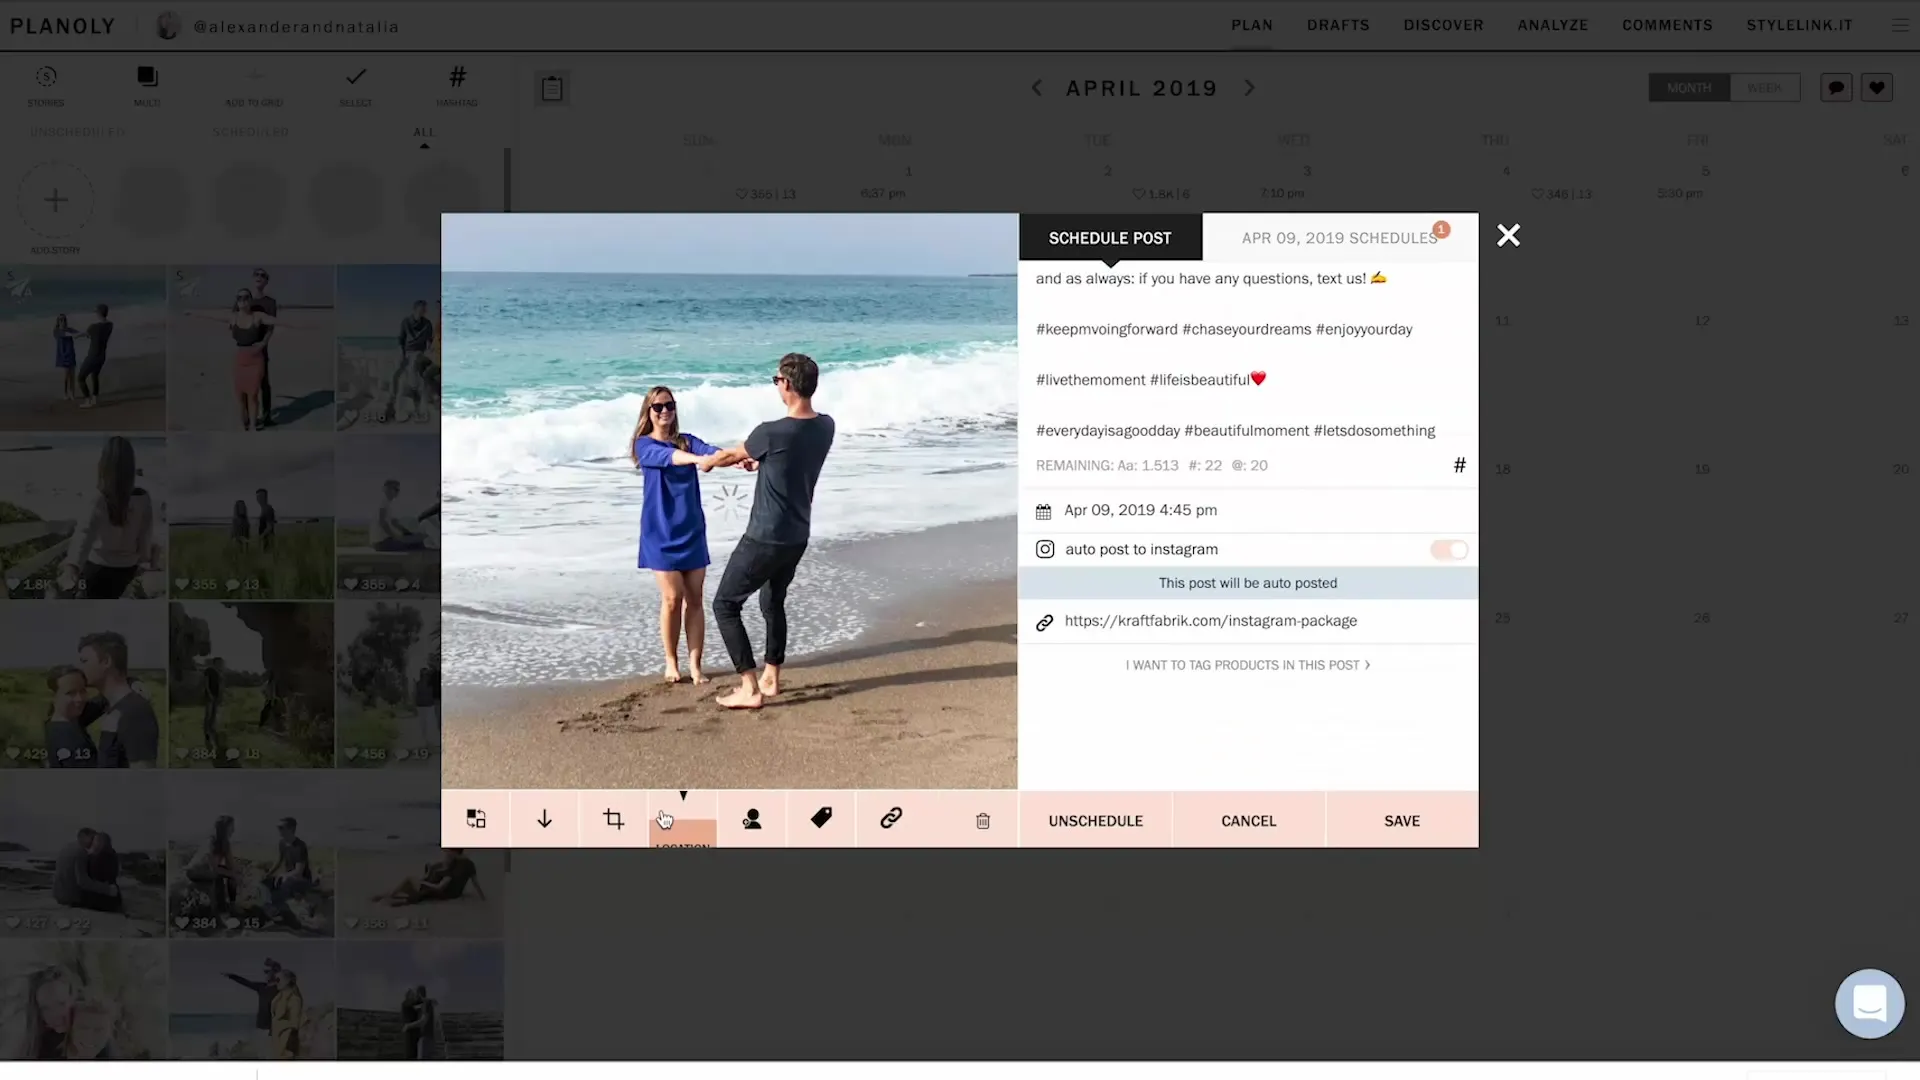
Task: Click the chain link tool icon
Action: coord(891,818)
